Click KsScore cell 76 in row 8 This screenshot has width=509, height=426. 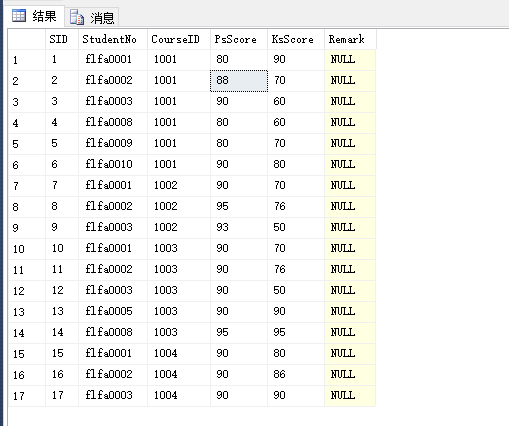pyautogui.click(x=296, y=207)
